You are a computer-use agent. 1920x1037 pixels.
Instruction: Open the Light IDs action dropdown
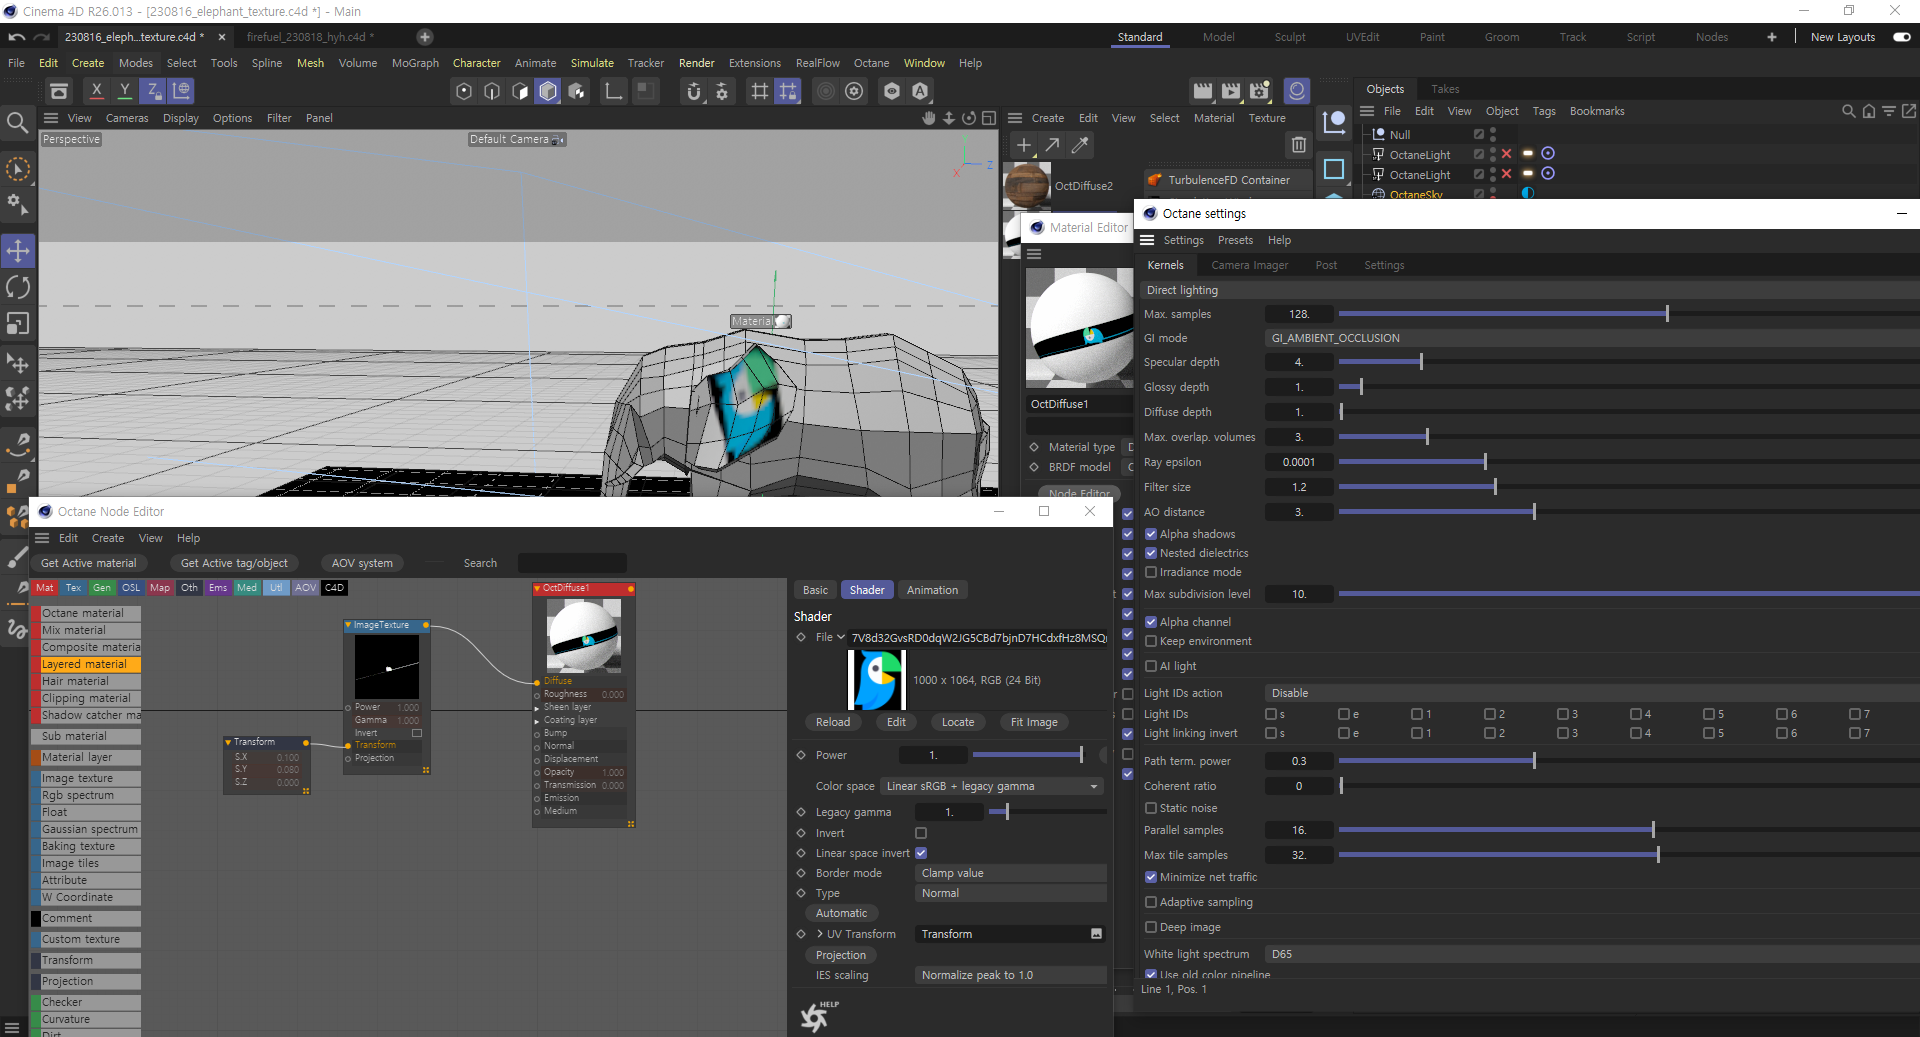tap(1590, 693)
